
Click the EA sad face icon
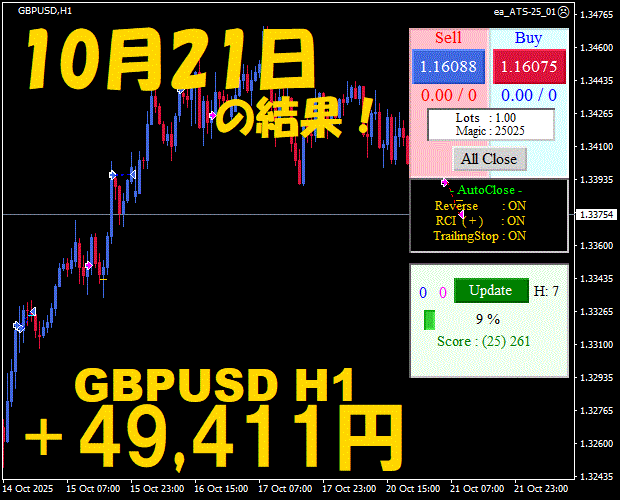click(563, 12)
